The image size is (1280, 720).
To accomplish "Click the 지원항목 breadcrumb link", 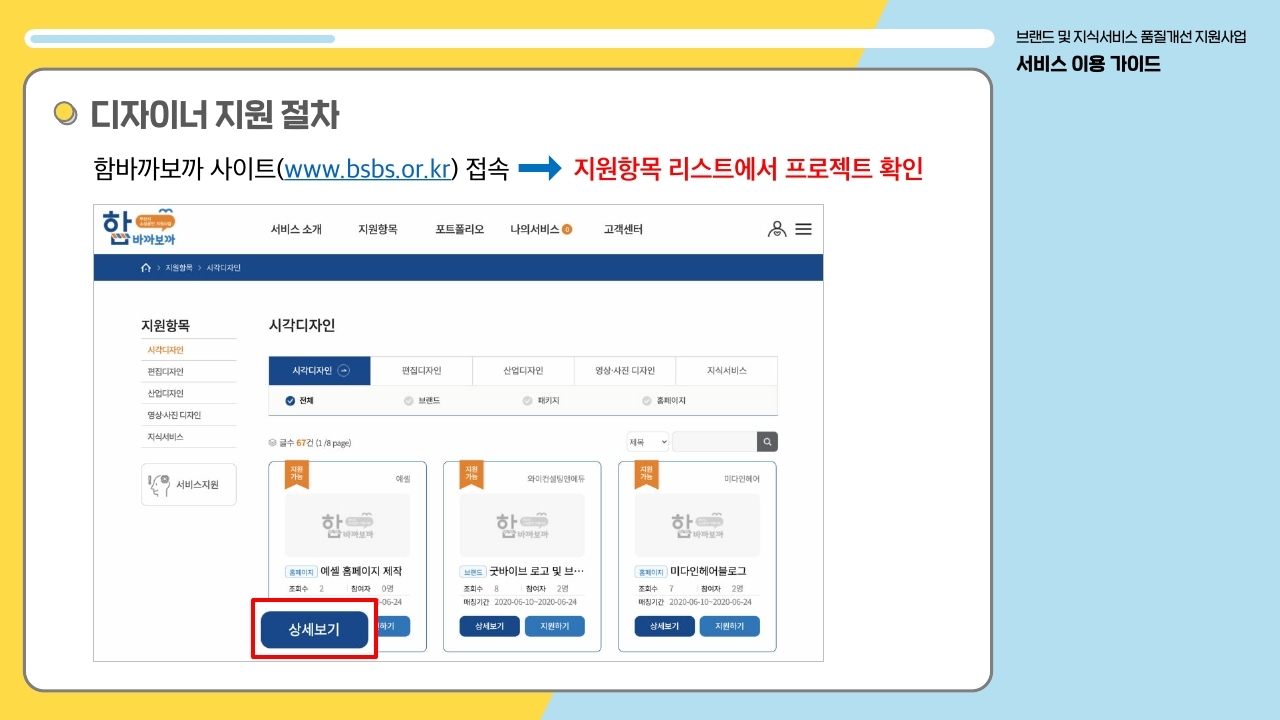I will (179, 268).
